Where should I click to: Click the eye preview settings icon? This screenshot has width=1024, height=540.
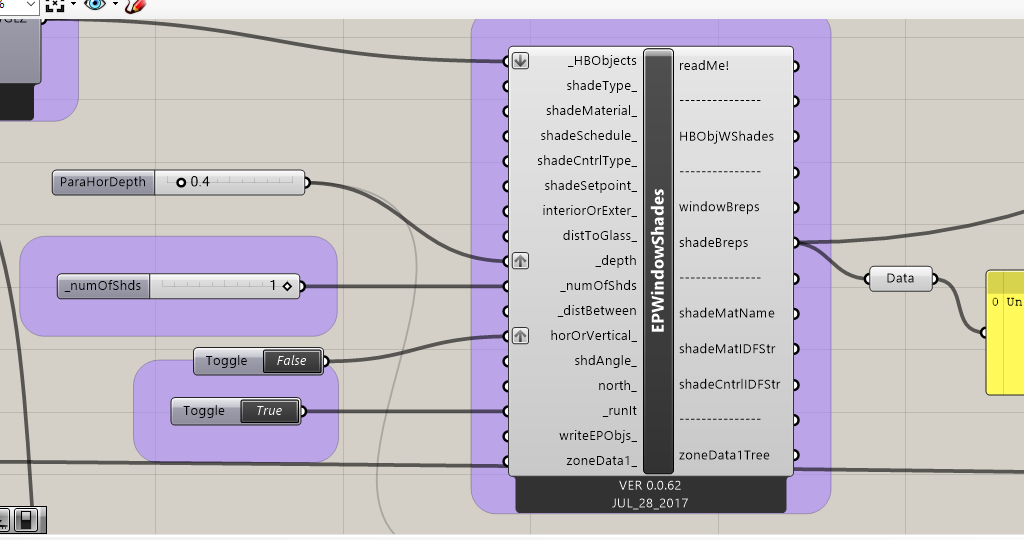tap(95, 5)
